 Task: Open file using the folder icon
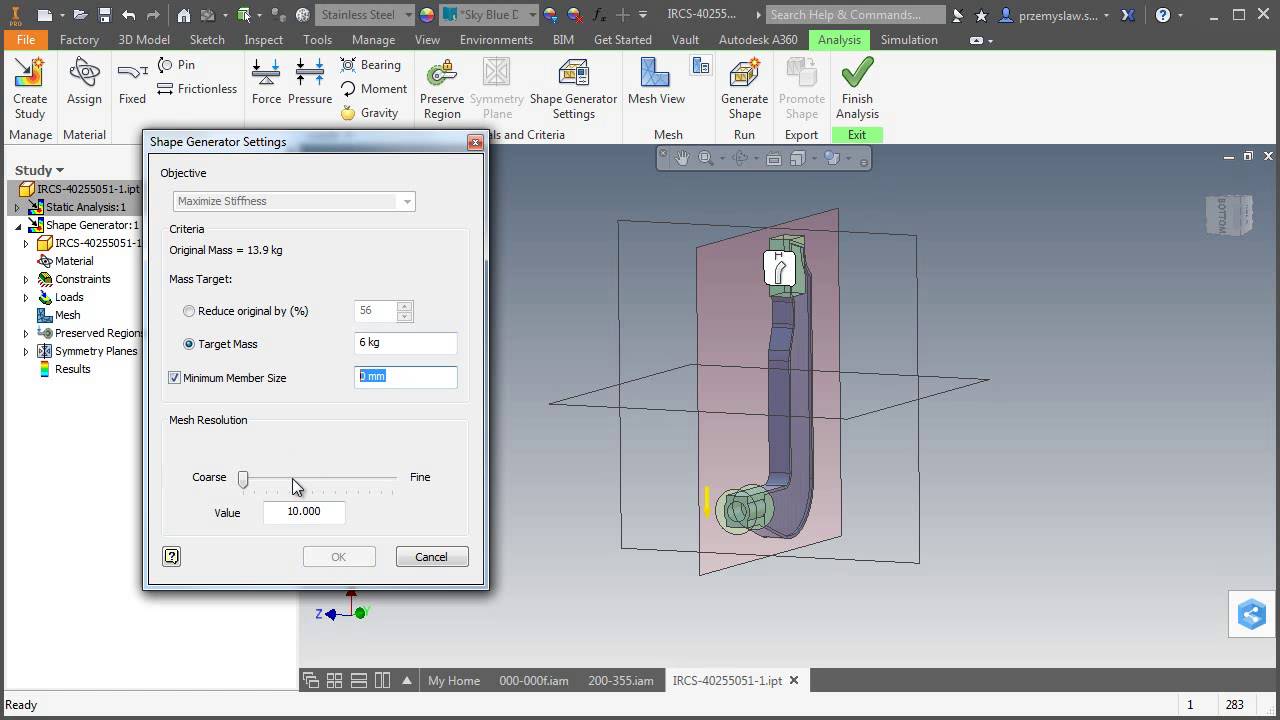(x=79, y=15)
